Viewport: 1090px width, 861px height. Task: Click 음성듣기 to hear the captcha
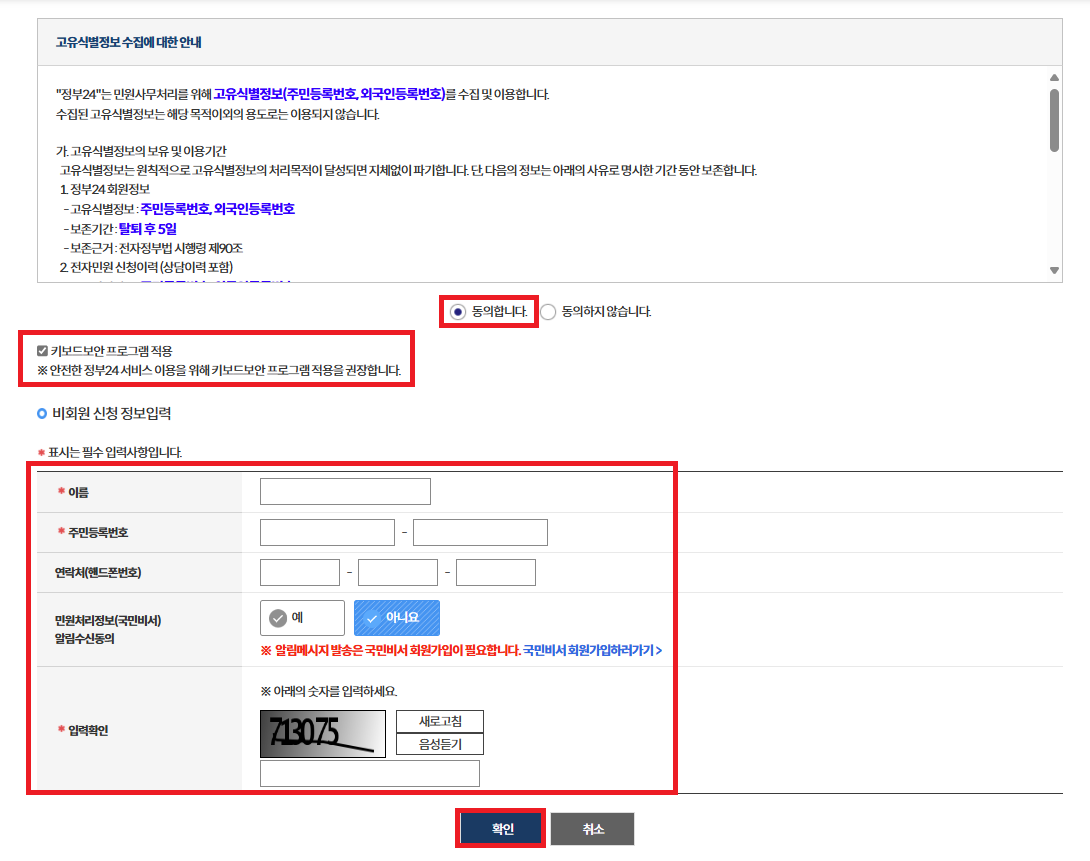pos(440,744)
